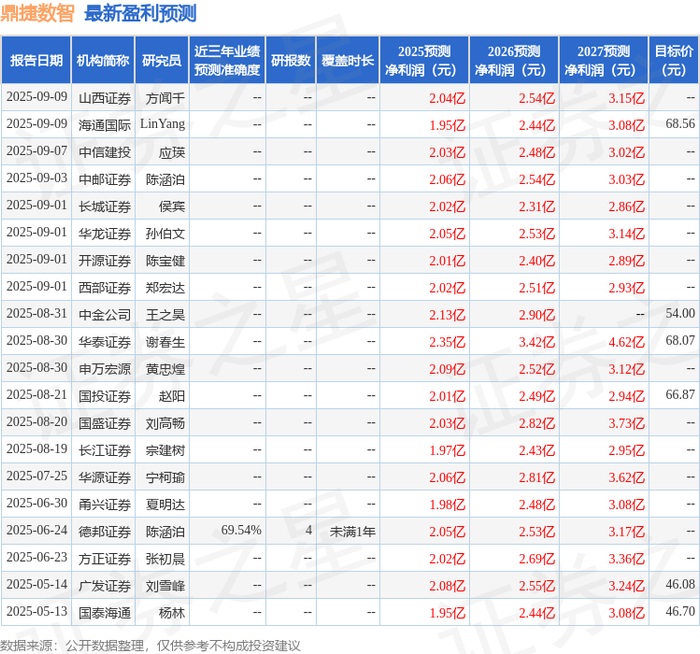Select the 2026预测净利润 column header

pos(514,60)
